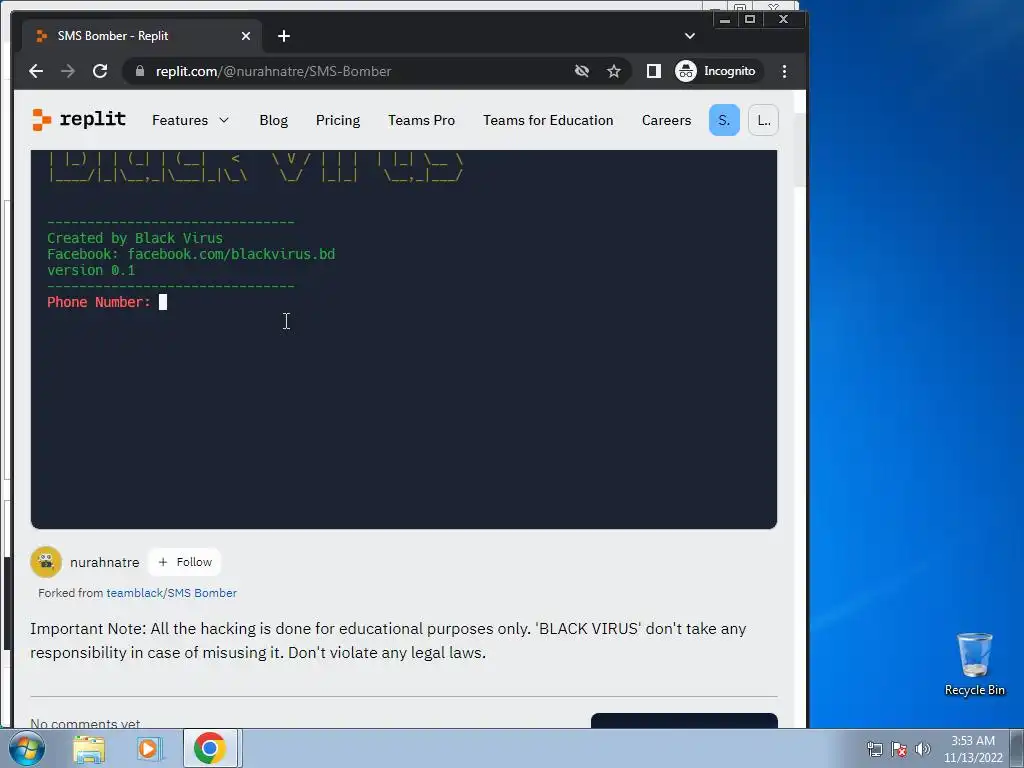Click the facebook.com/blackvirus.bd text
The width and height of the screenshot is (1024, 768).
pos(231,254)
